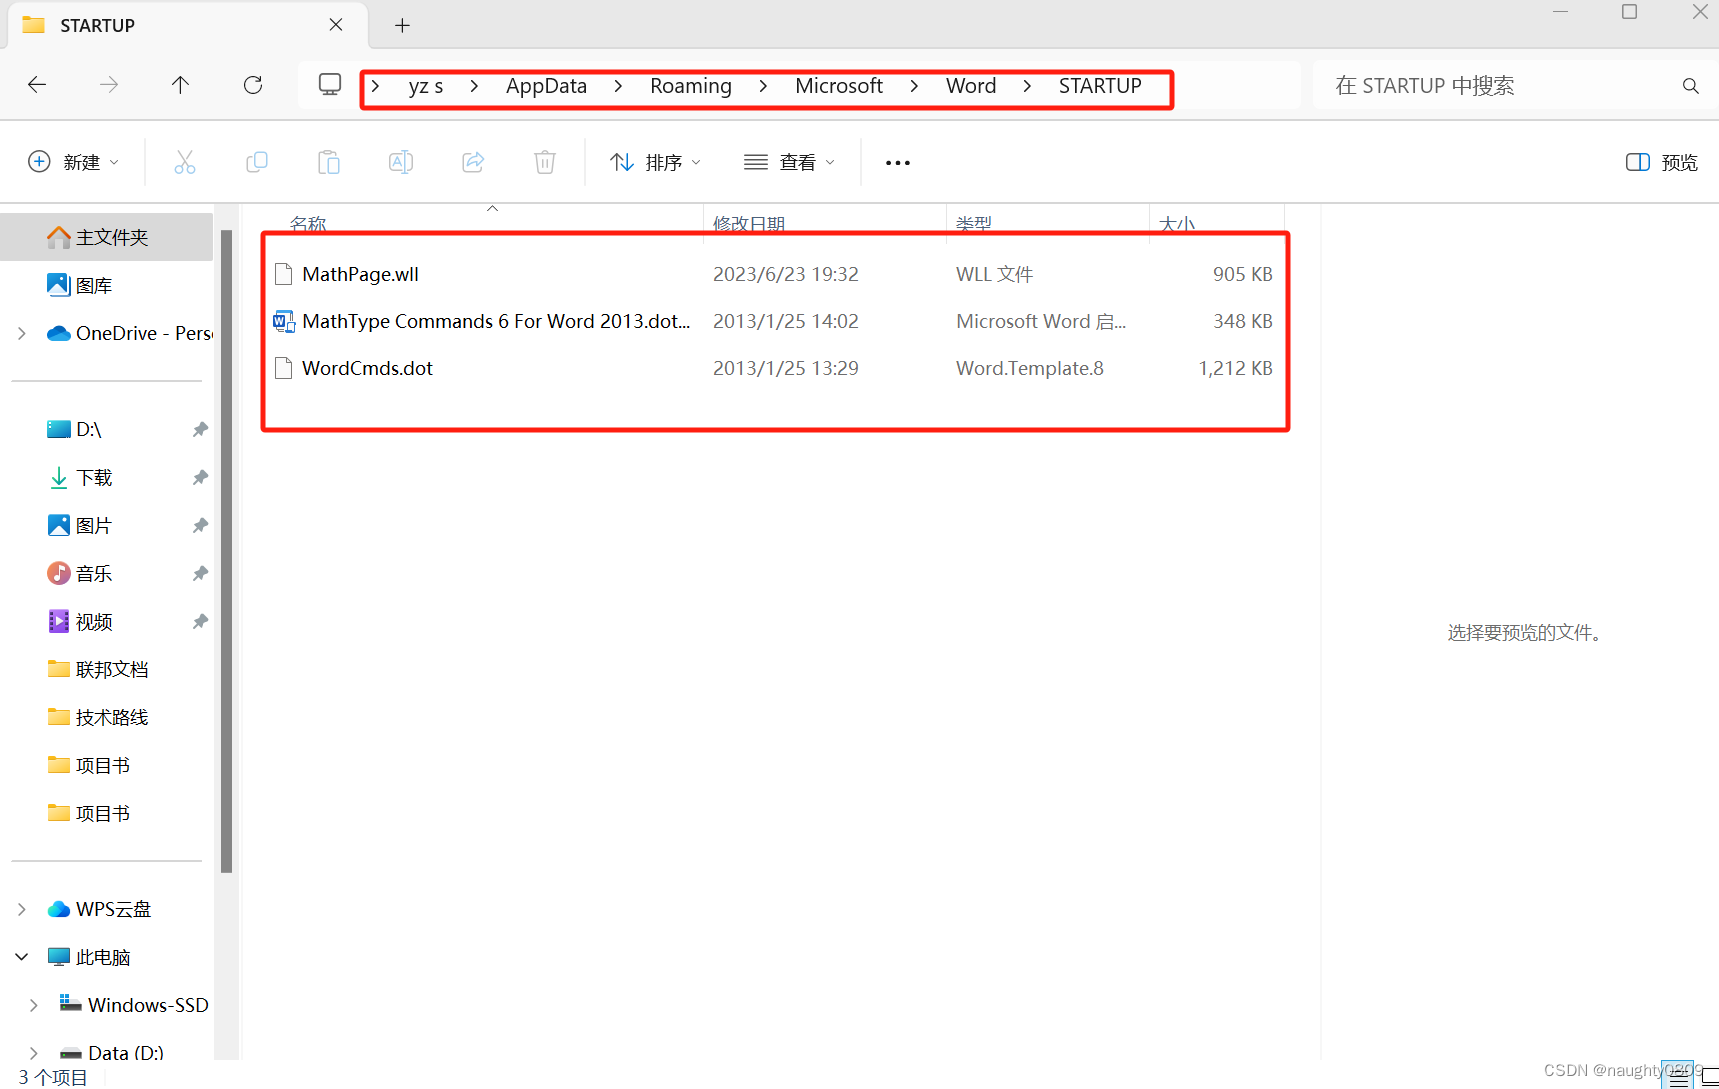The image size is (1719, 1089).
Task: Expand the Data (D:) drive node
Action: [34, 1053]
